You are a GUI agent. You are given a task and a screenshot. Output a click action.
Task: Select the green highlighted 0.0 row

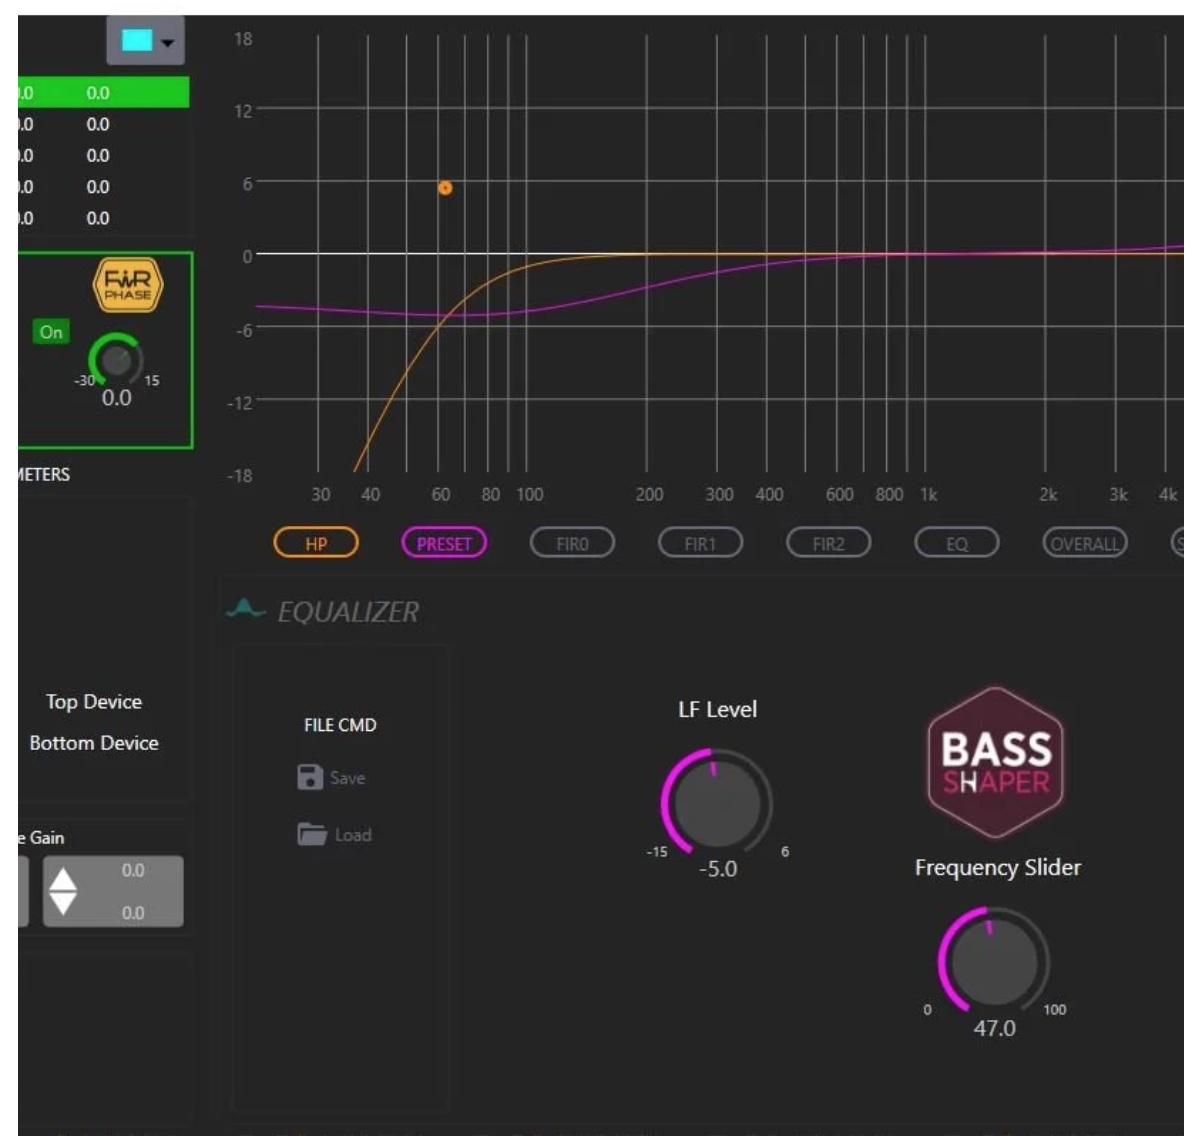(x=100, y=93)
